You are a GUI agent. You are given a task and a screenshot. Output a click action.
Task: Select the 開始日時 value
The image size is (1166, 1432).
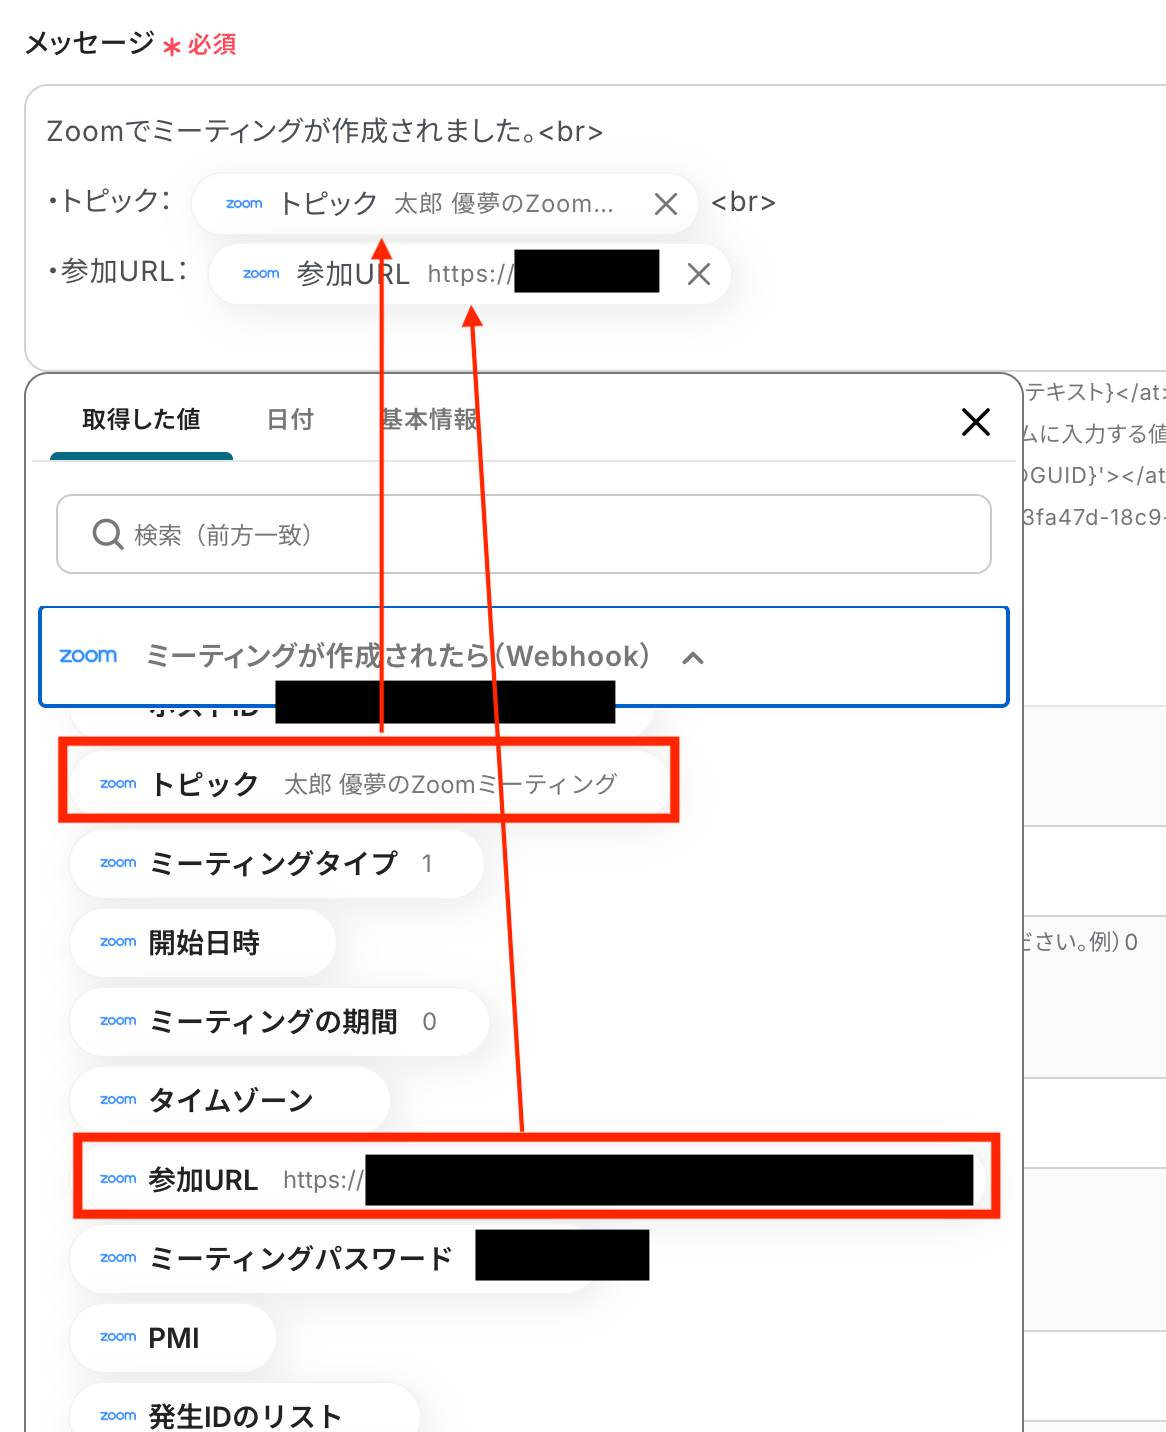[x=202, y=942]
